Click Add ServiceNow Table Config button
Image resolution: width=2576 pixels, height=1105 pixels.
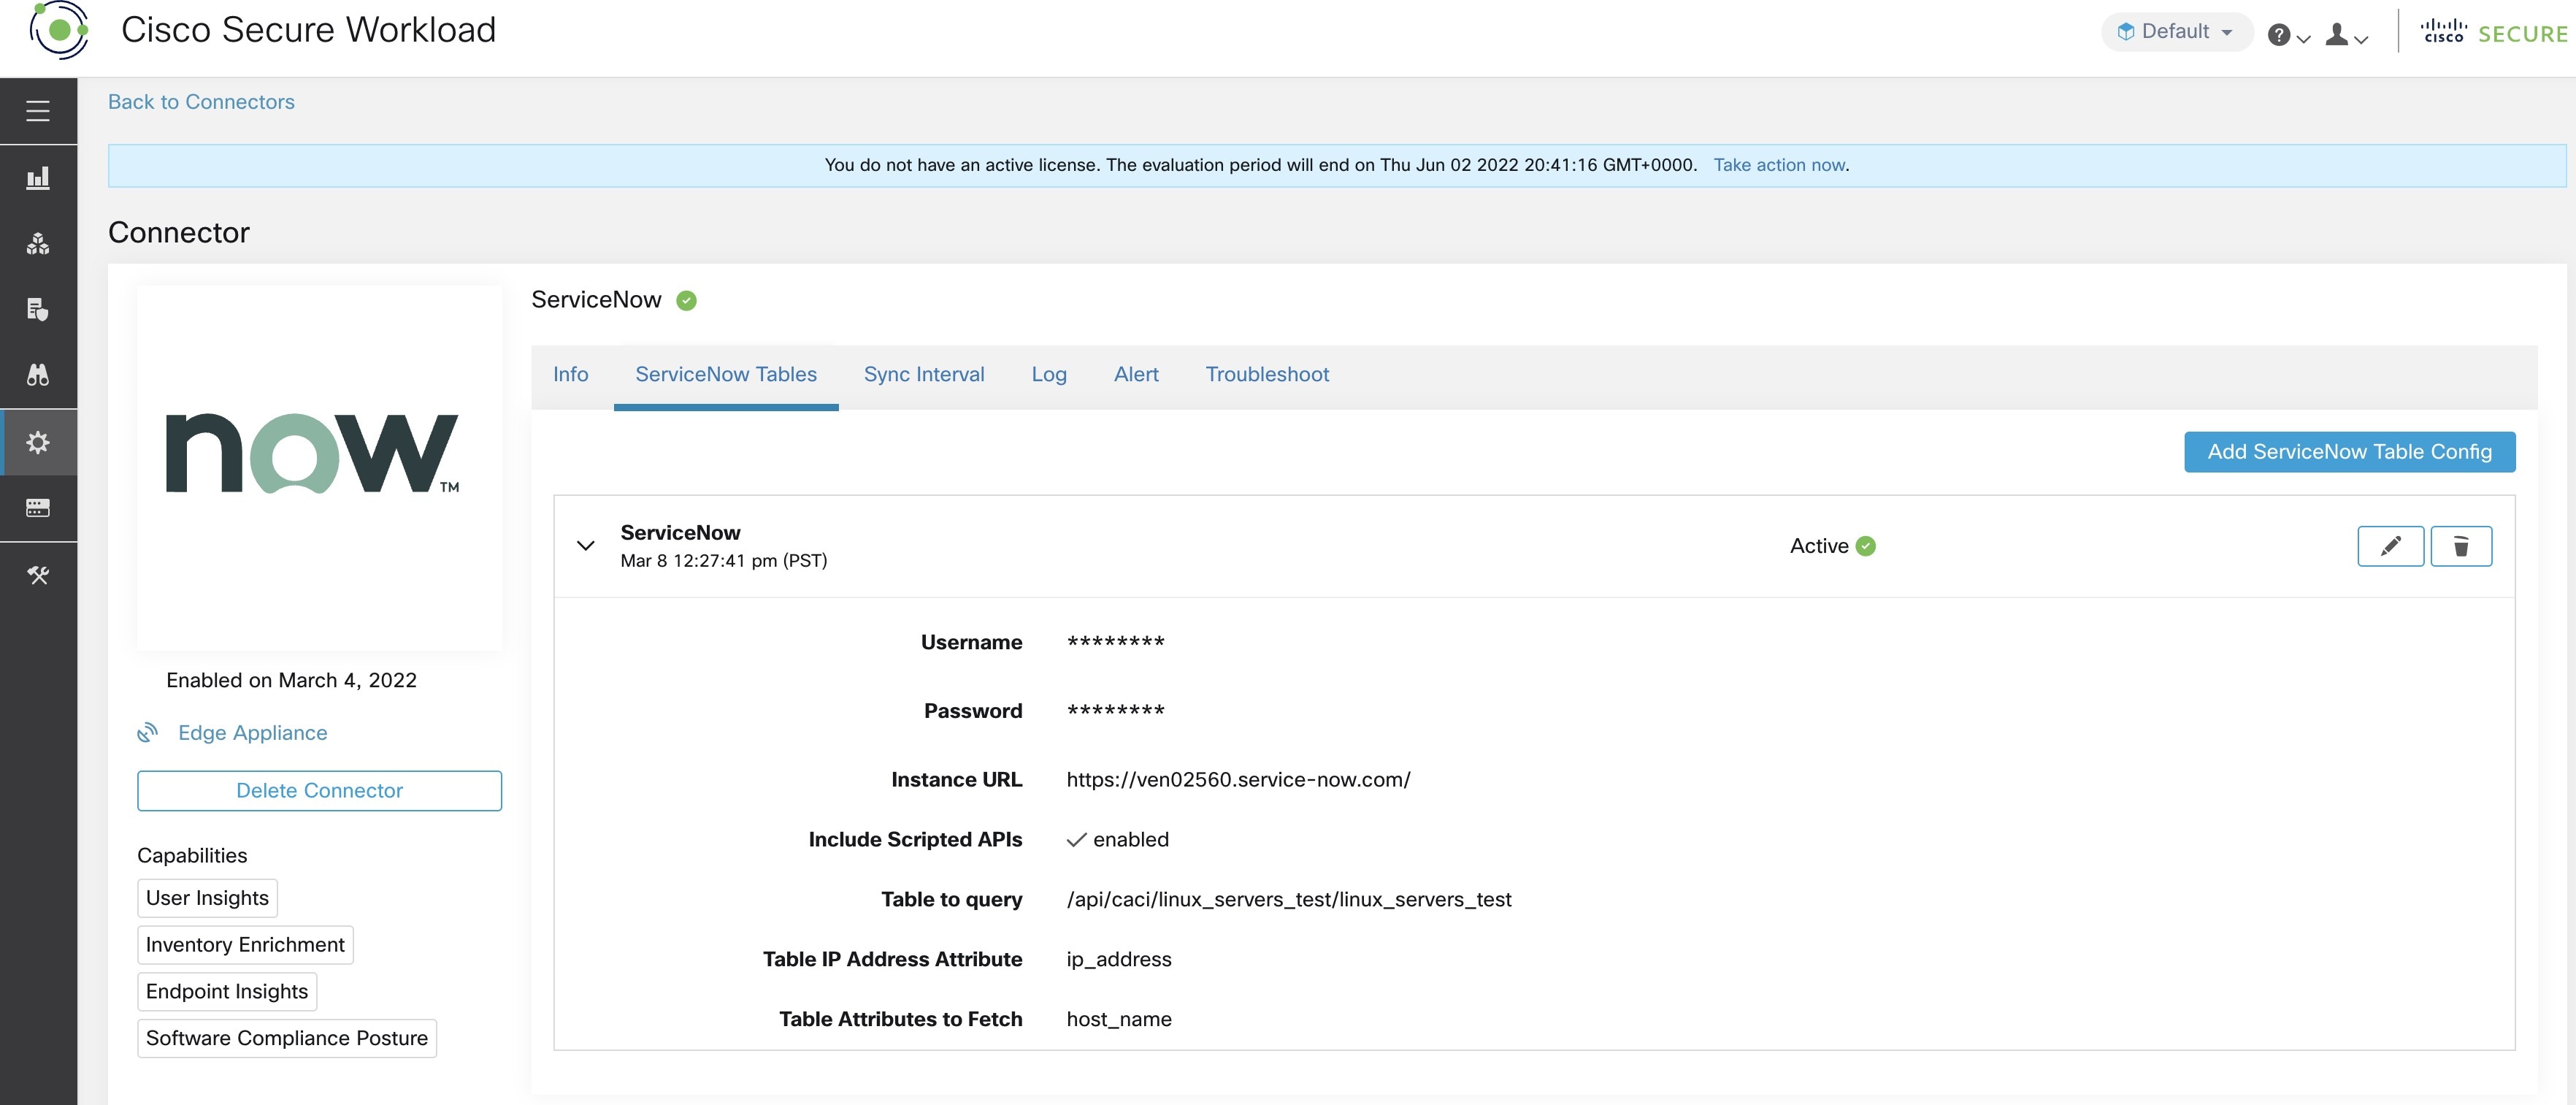2349,452
